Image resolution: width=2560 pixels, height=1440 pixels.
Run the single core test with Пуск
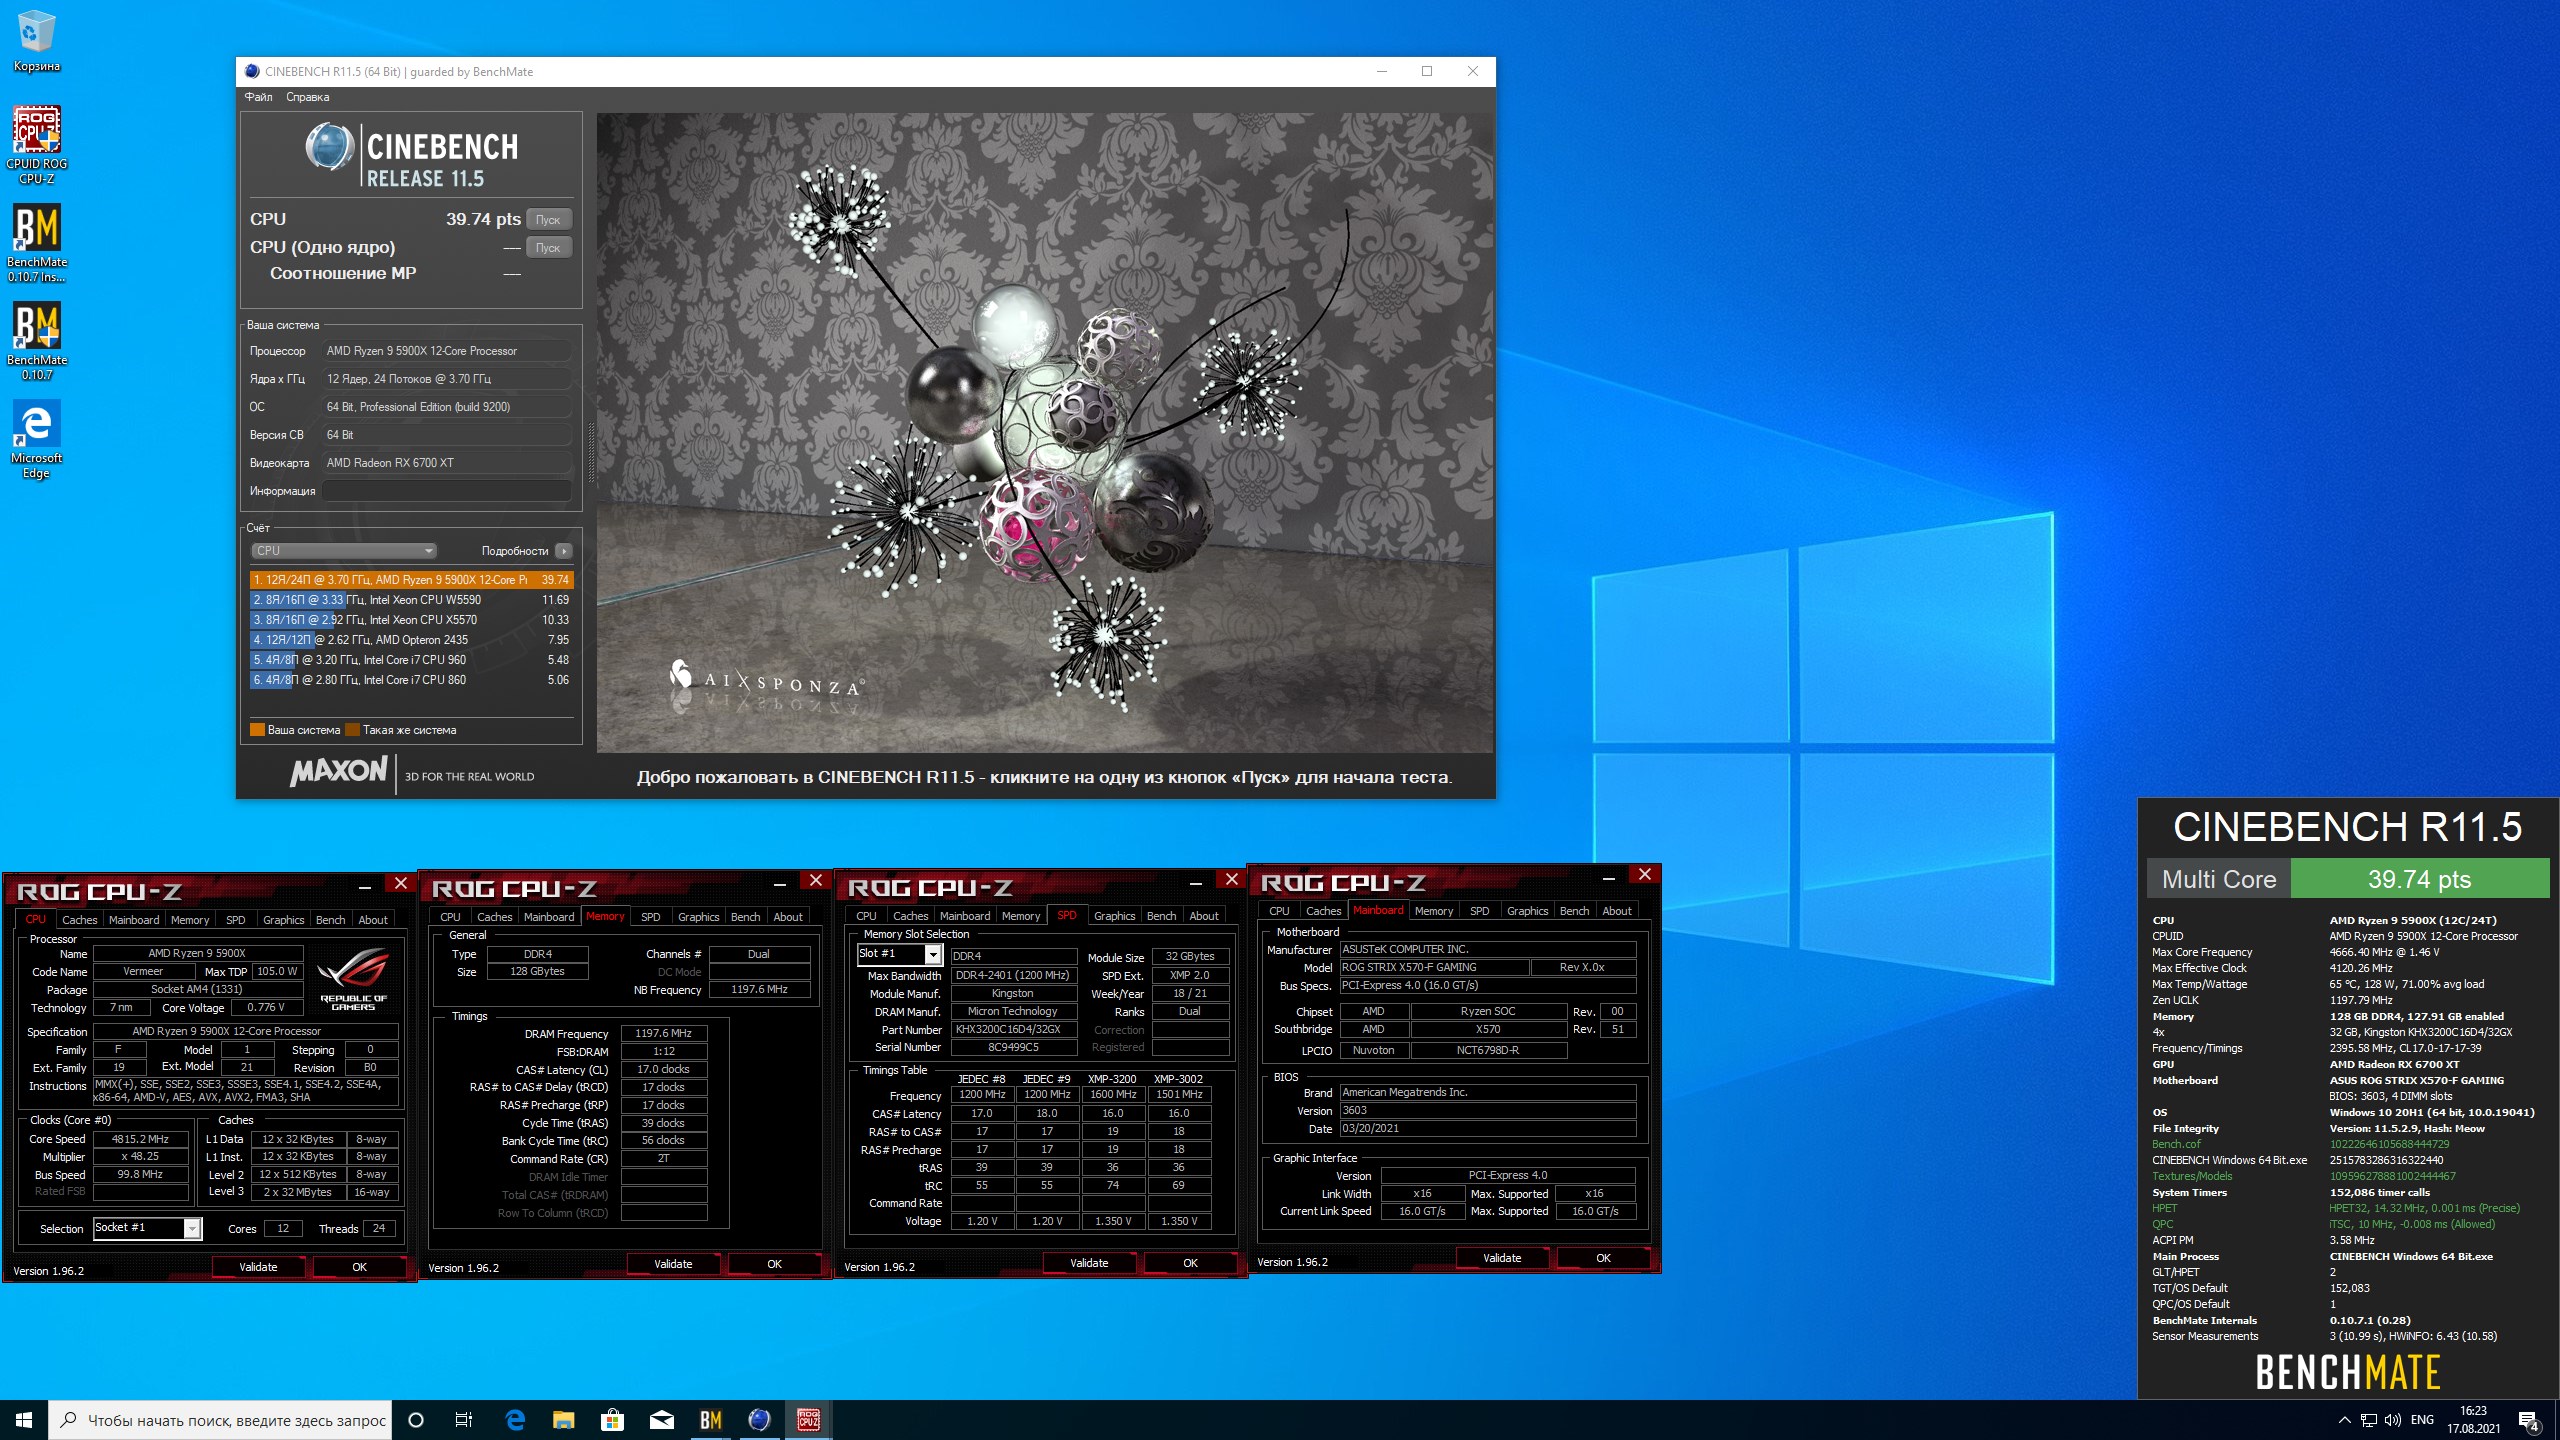click(548, 247)
